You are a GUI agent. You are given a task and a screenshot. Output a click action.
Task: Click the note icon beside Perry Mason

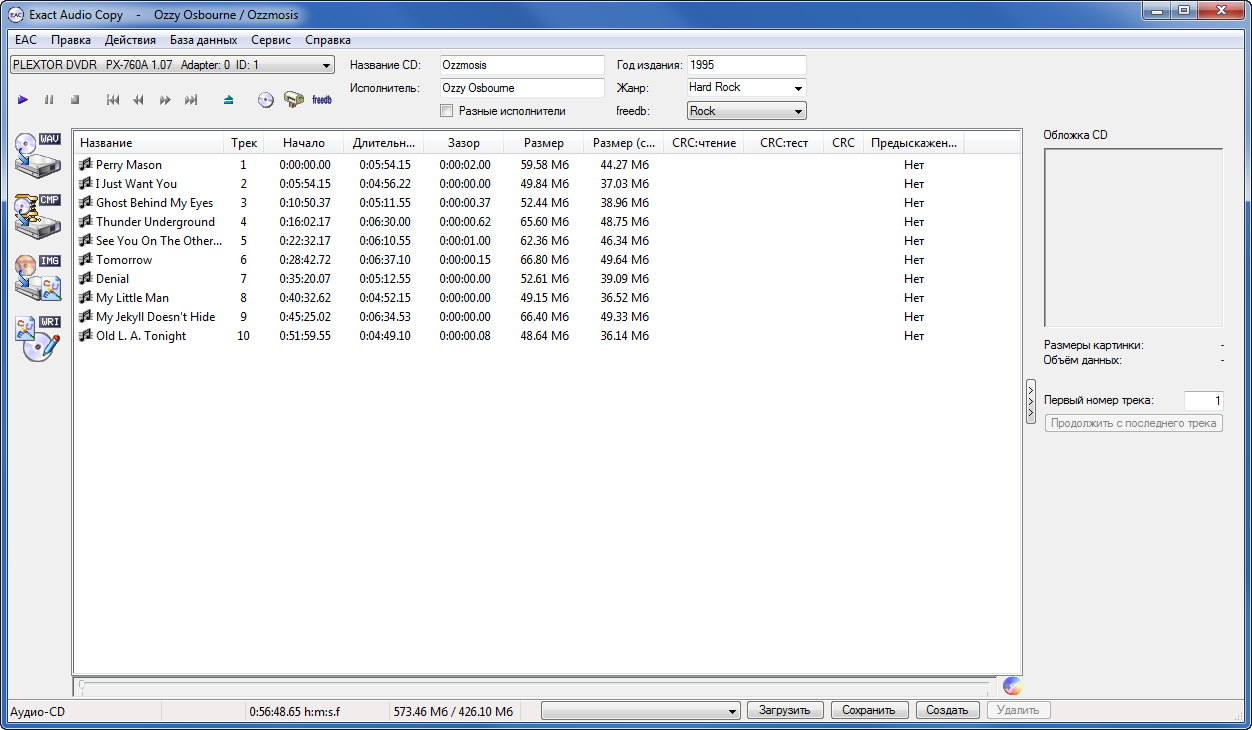tap(86, 165)
